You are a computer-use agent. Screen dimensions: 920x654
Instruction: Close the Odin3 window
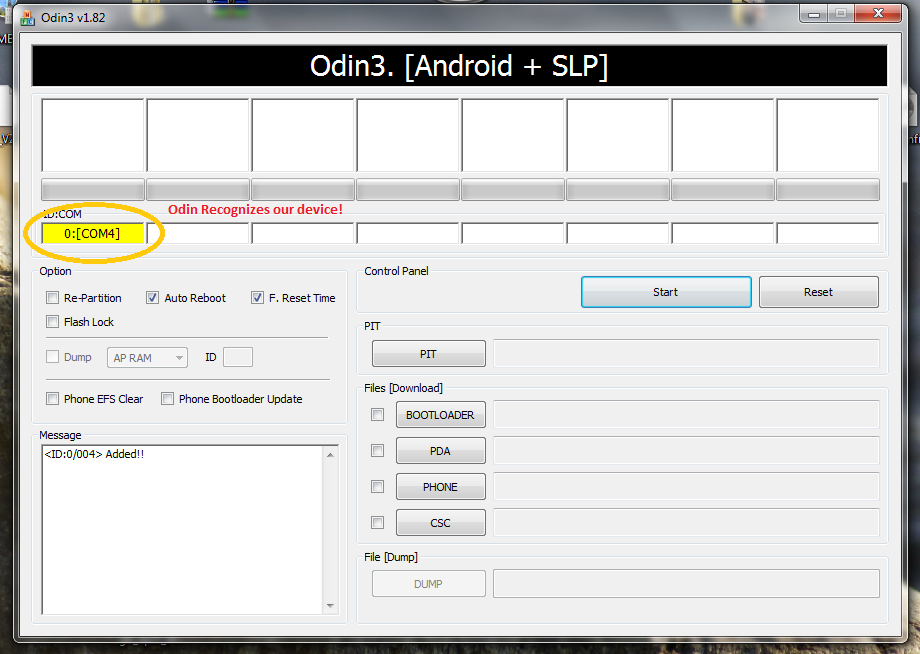coord(878,13)
